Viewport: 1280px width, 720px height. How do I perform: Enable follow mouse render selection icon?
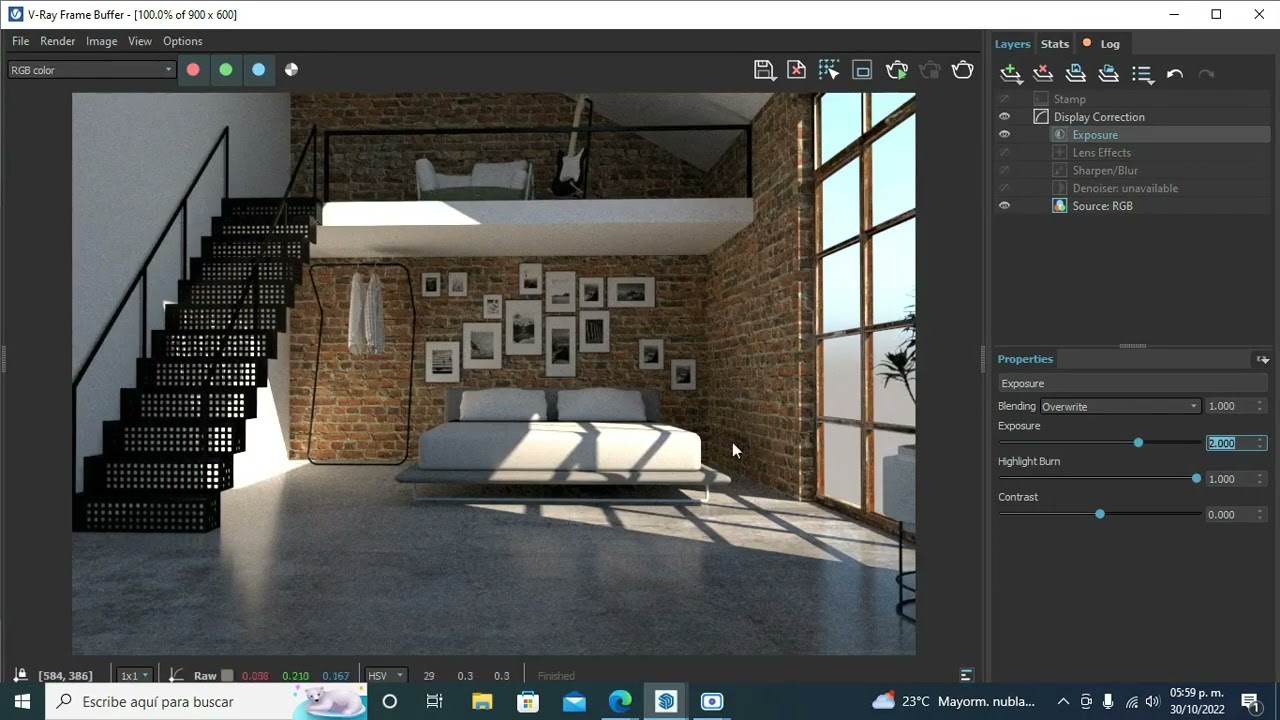(829, 70)
